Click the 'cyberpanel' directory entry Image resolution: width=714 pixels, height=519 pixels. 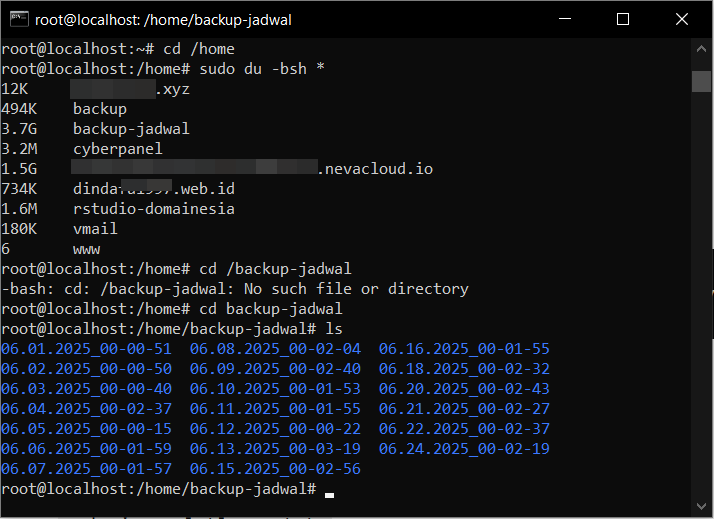[x=118, y=149]
